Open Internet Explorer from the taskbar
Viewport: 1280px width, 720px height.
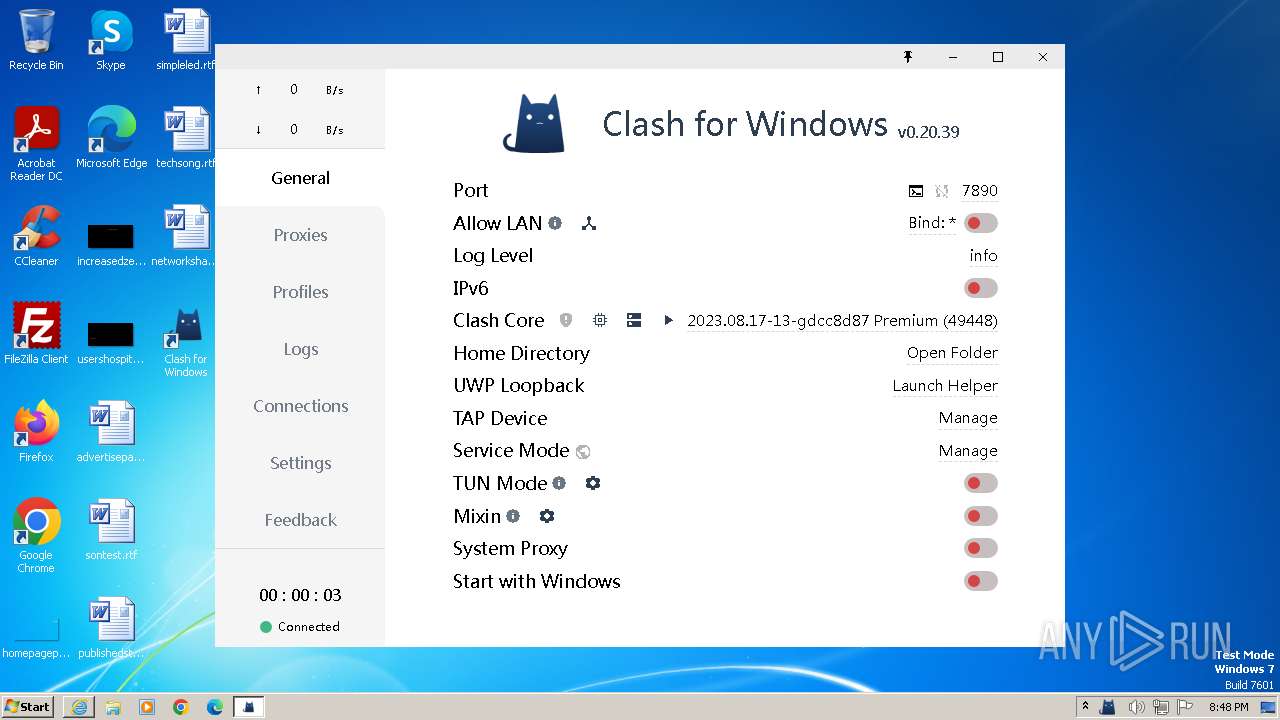(x=79, y=707)
